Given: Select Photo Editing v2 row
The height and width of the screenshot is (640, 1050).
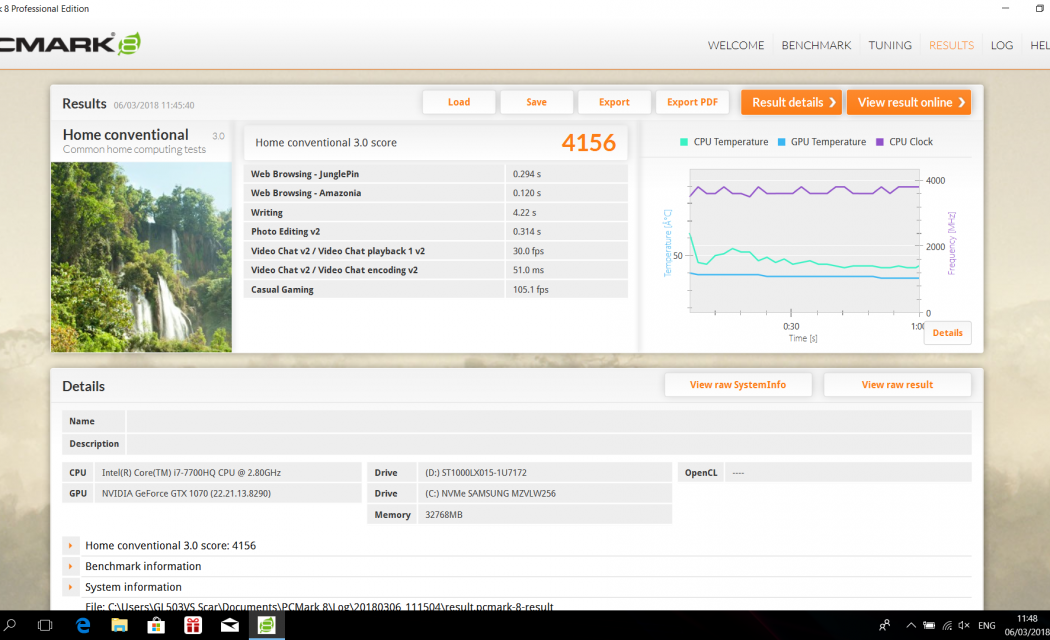Looking at the screenshot, I should point(436,232).
